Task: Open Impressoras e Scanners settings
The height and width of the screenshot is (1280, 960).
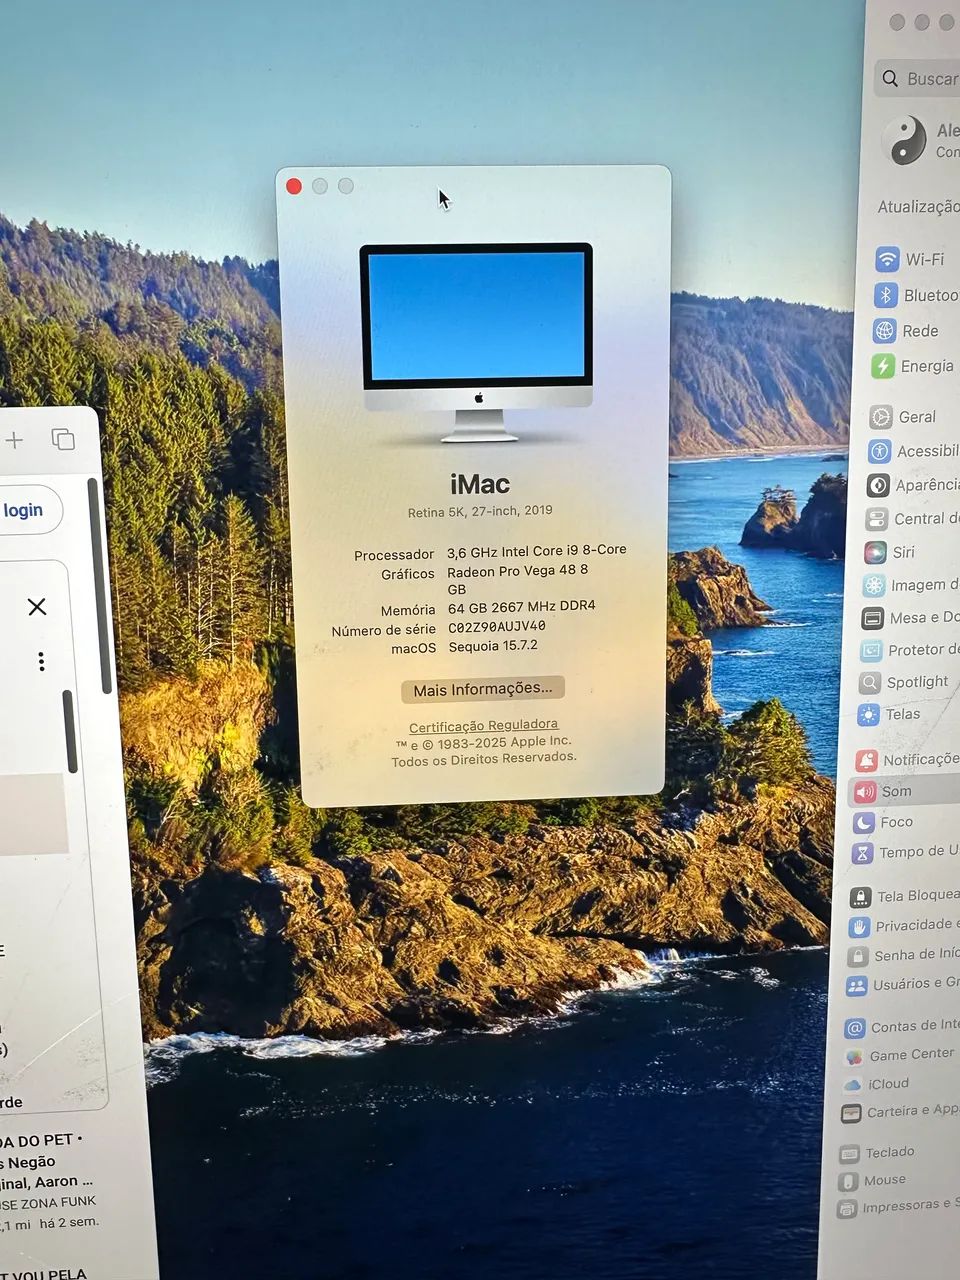Action: [896, 1207]
